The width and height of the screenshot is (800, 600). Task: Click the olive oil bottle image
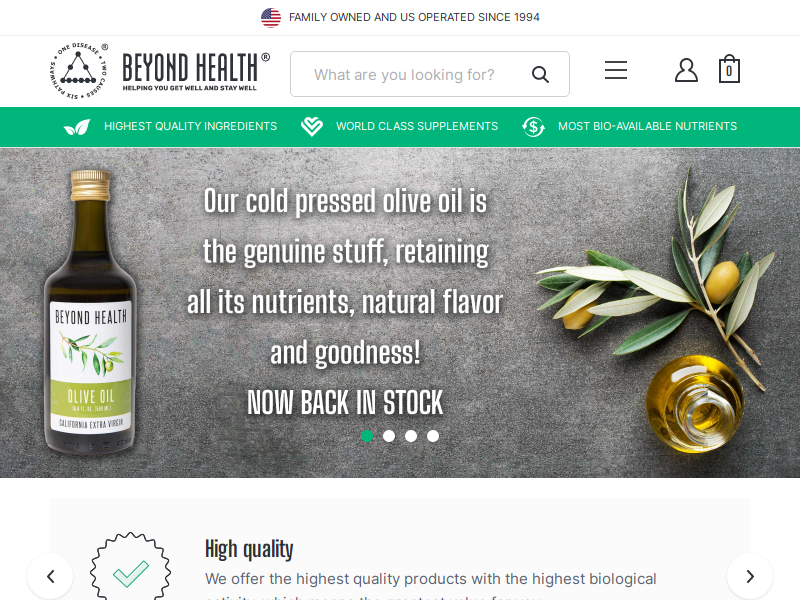91,312
